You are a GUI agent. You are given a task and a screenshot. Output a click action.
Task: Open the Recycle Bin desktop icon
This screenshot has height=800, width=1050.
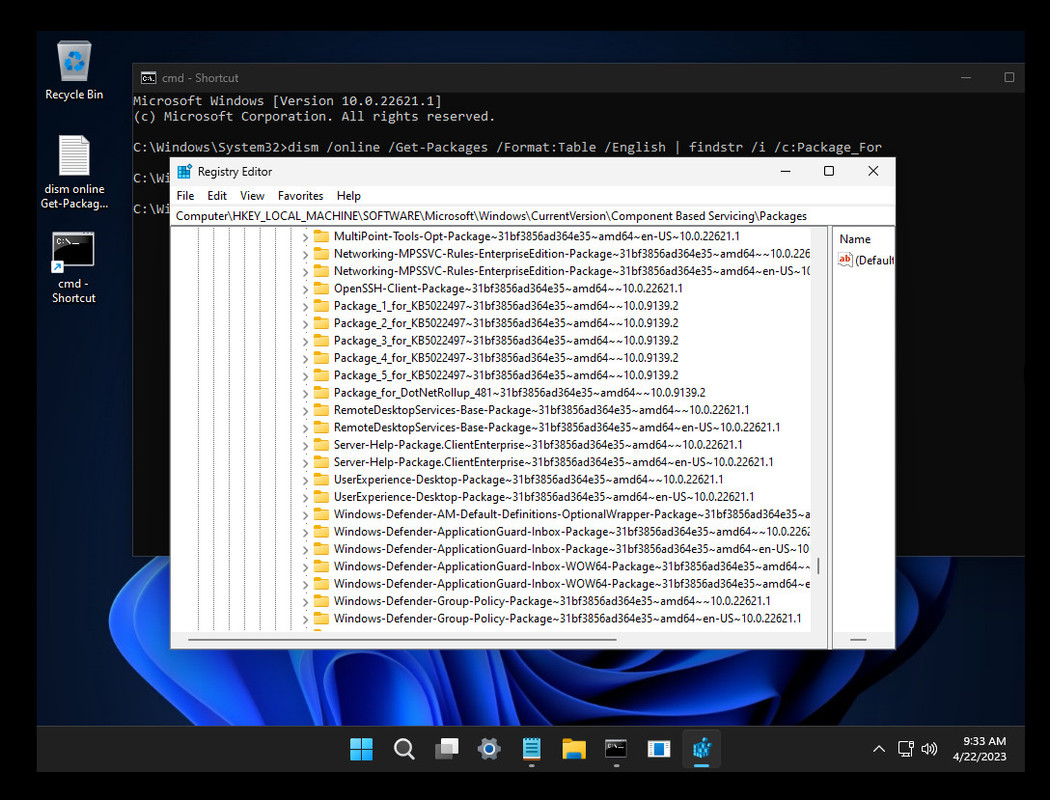(x=74, y=70)
